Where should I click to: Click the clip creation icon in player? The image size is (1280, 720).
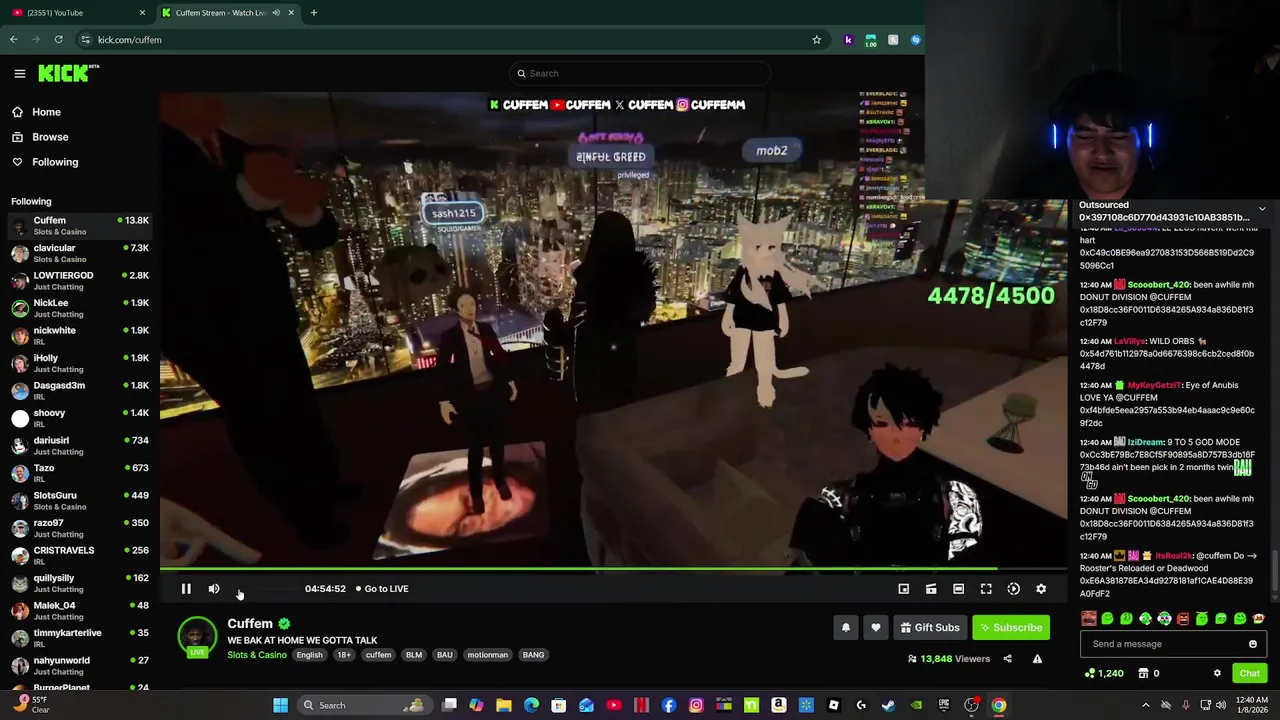pos(931,589)
